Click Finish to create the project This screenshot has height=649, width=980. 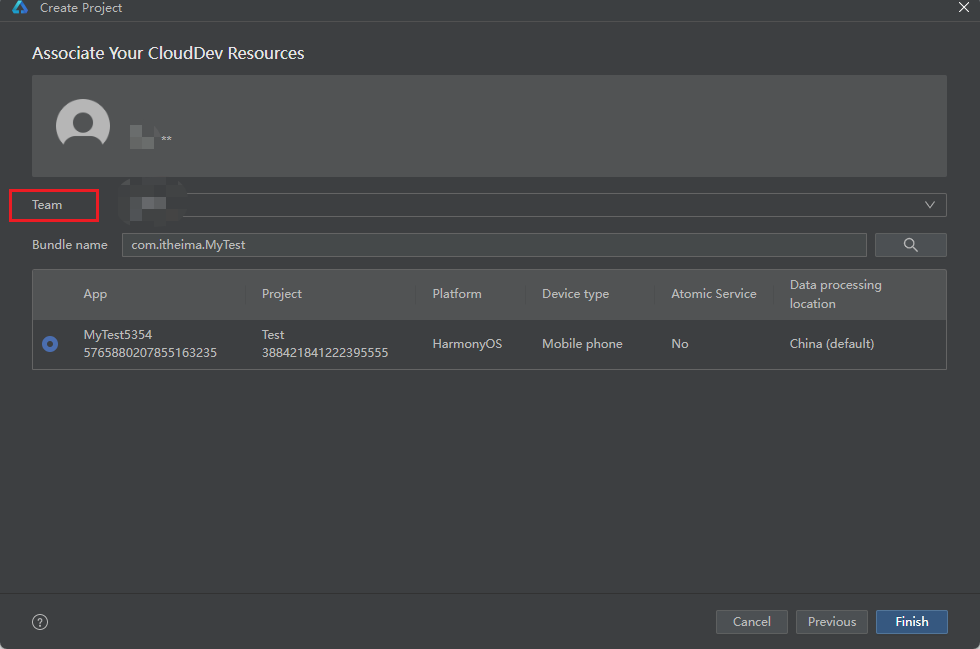click(x=912, y=622)
